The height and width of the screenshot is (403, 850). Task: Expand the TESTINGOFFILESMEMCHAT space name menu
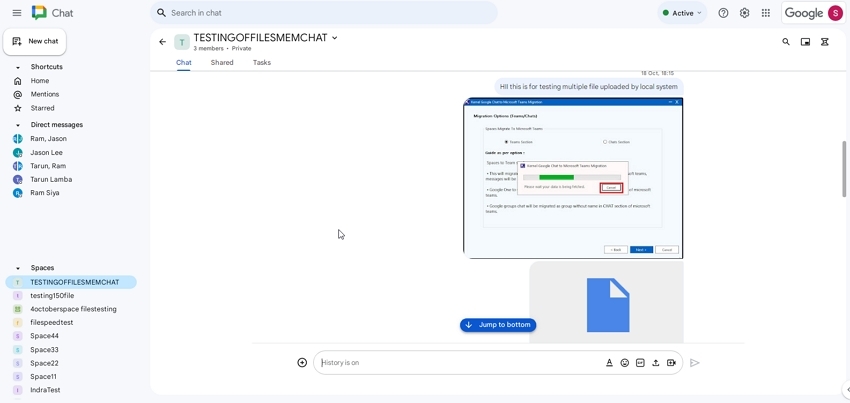[334, 37]
